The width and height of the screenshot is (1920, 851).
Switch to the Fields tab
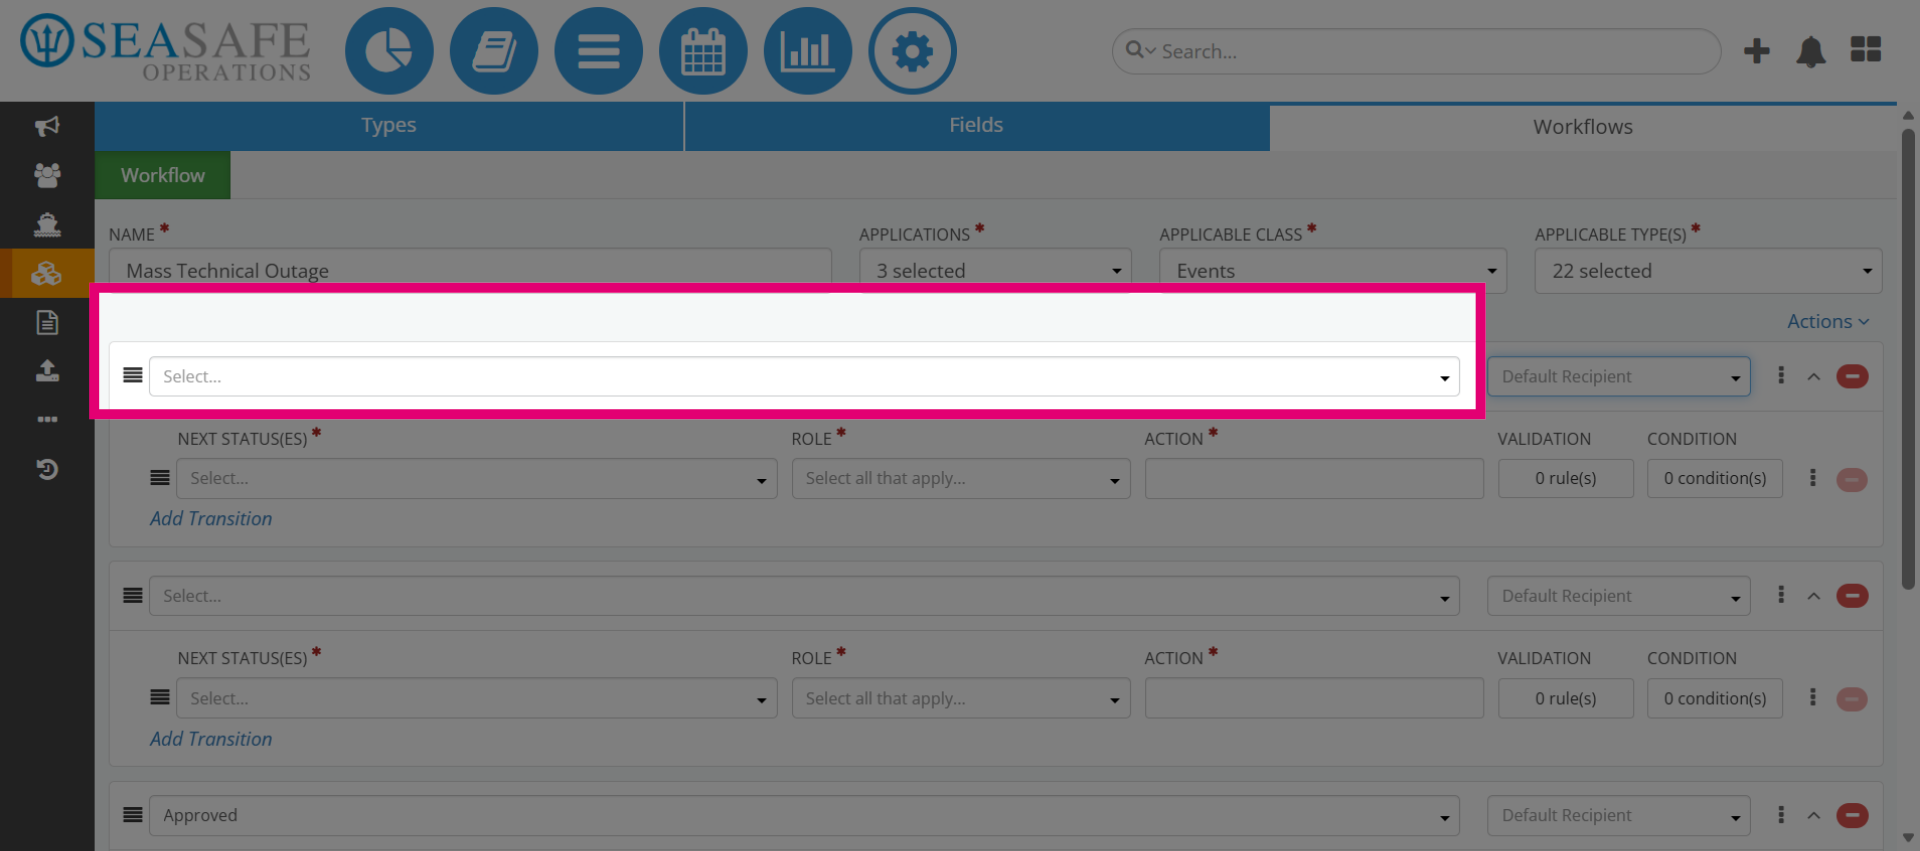point(976,126)
